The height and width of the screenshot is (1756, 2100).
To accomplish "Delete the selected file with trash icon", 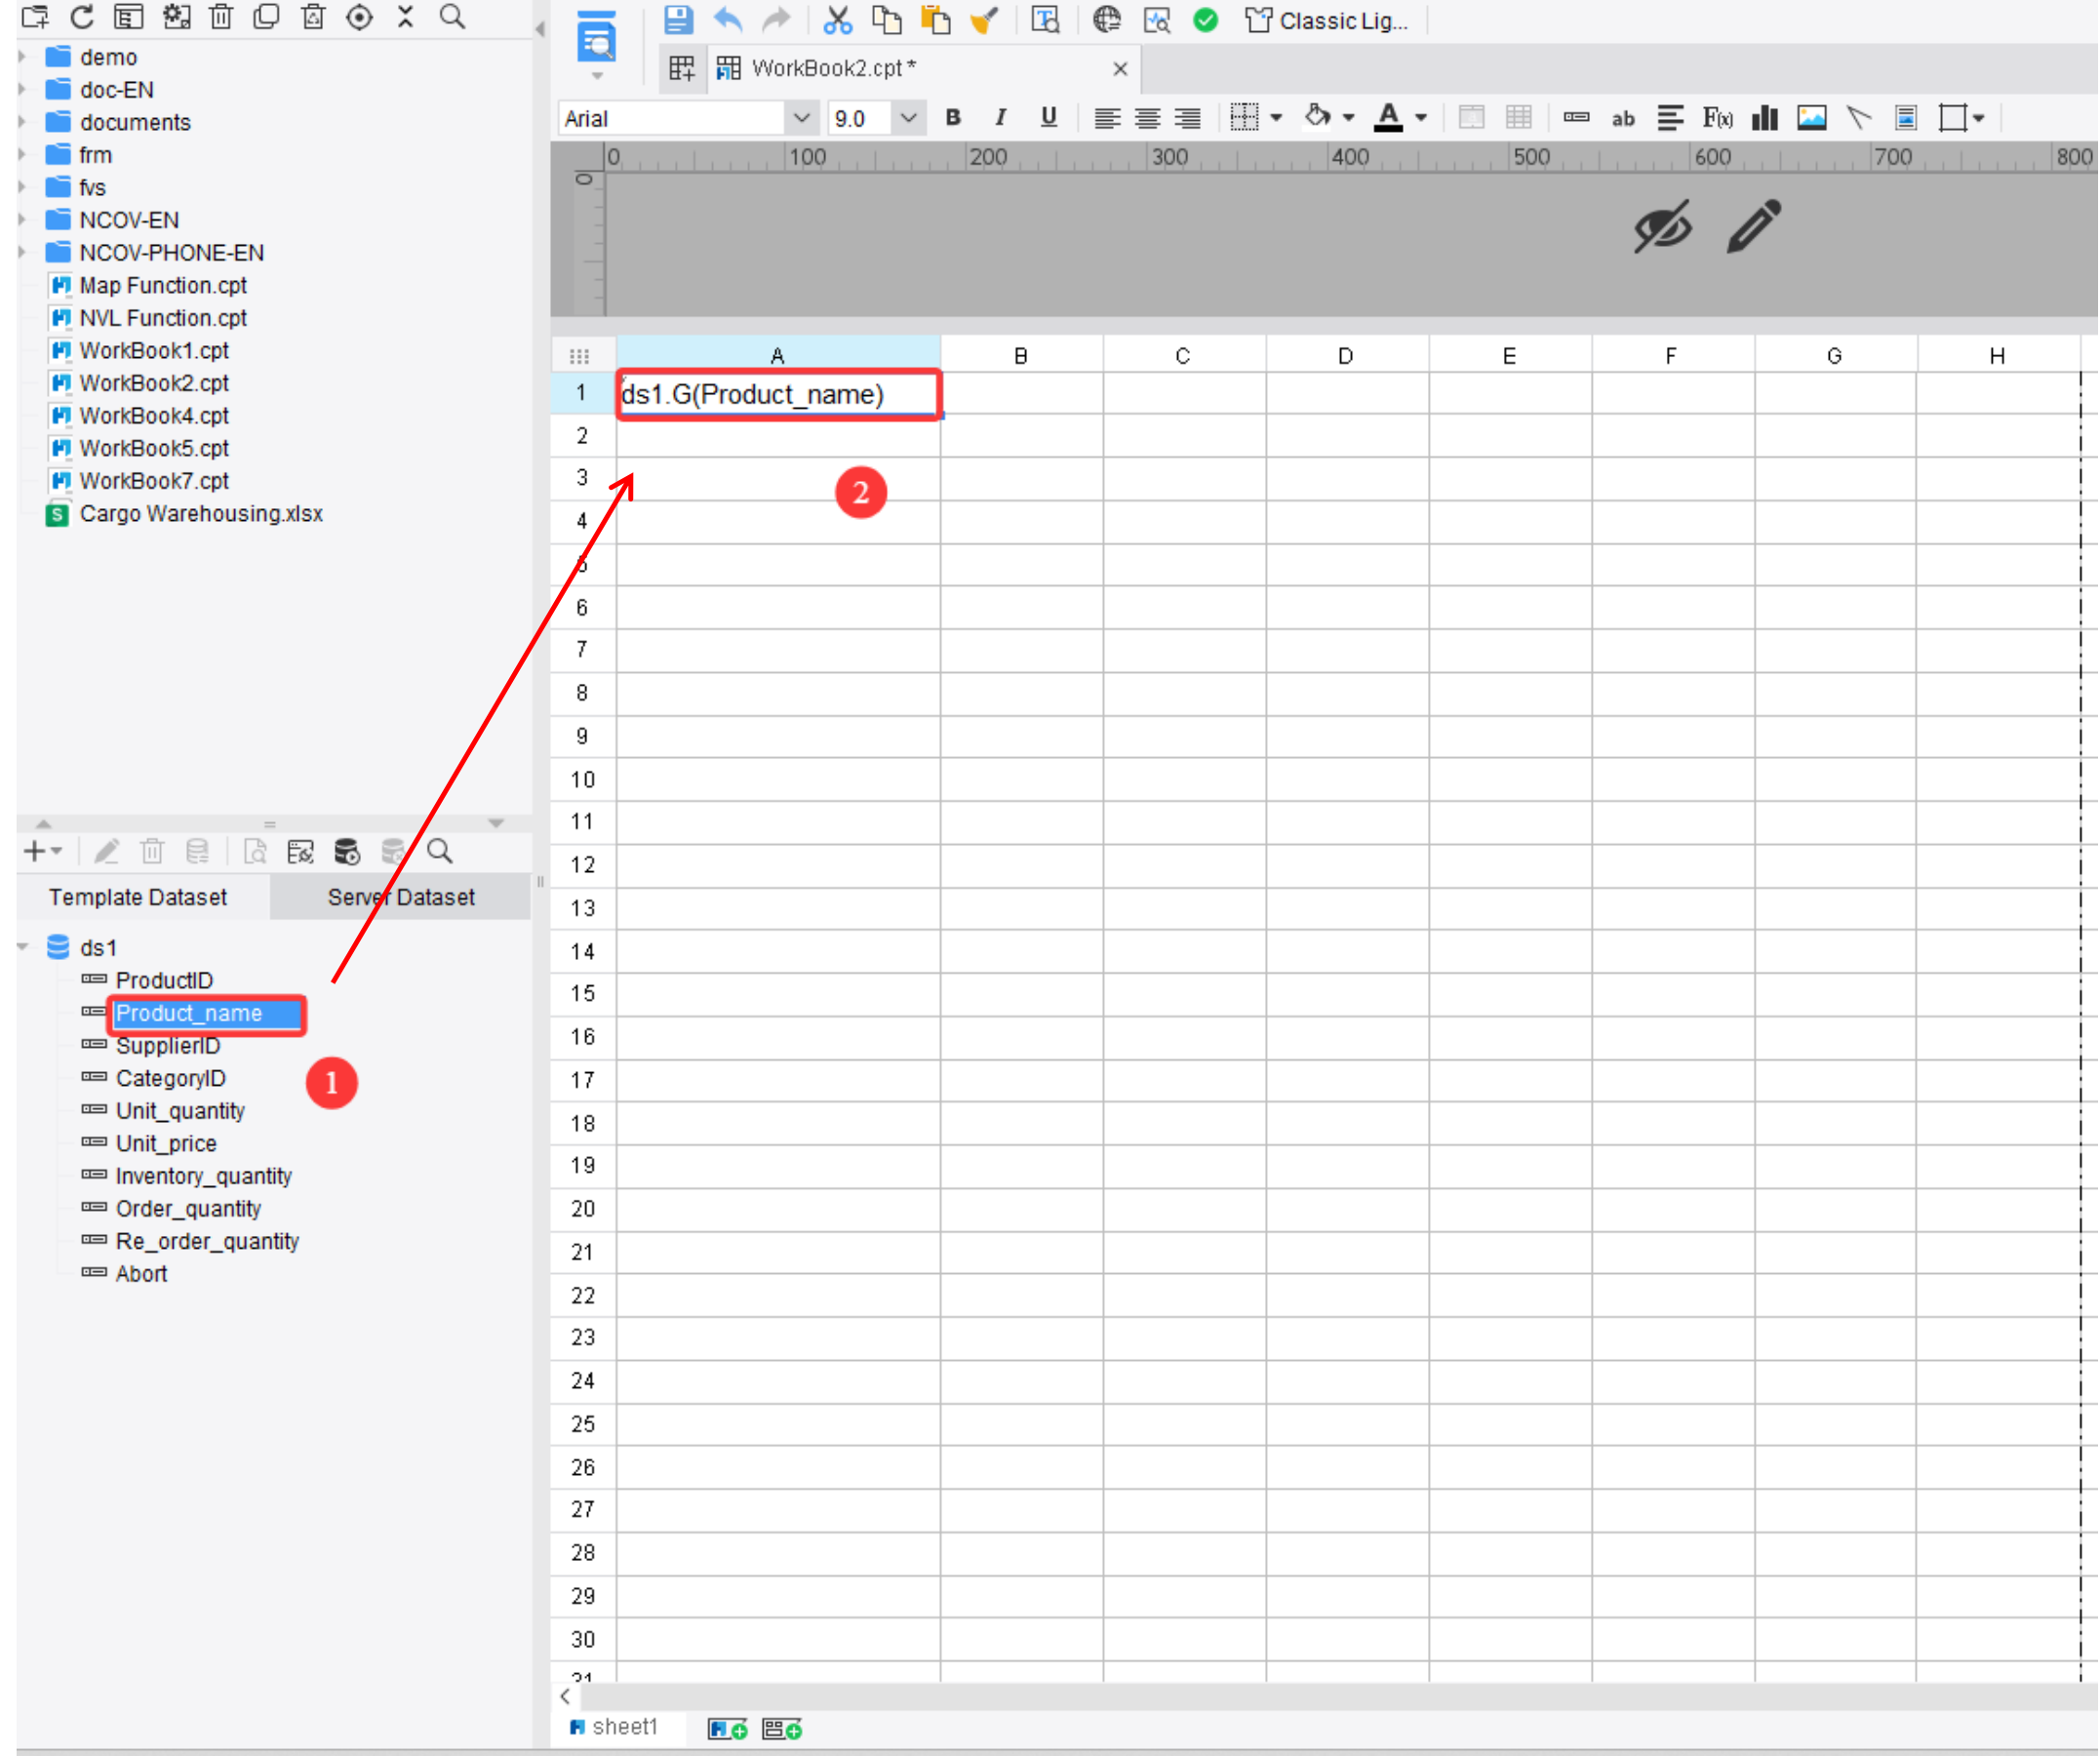I will pos(221,16).
